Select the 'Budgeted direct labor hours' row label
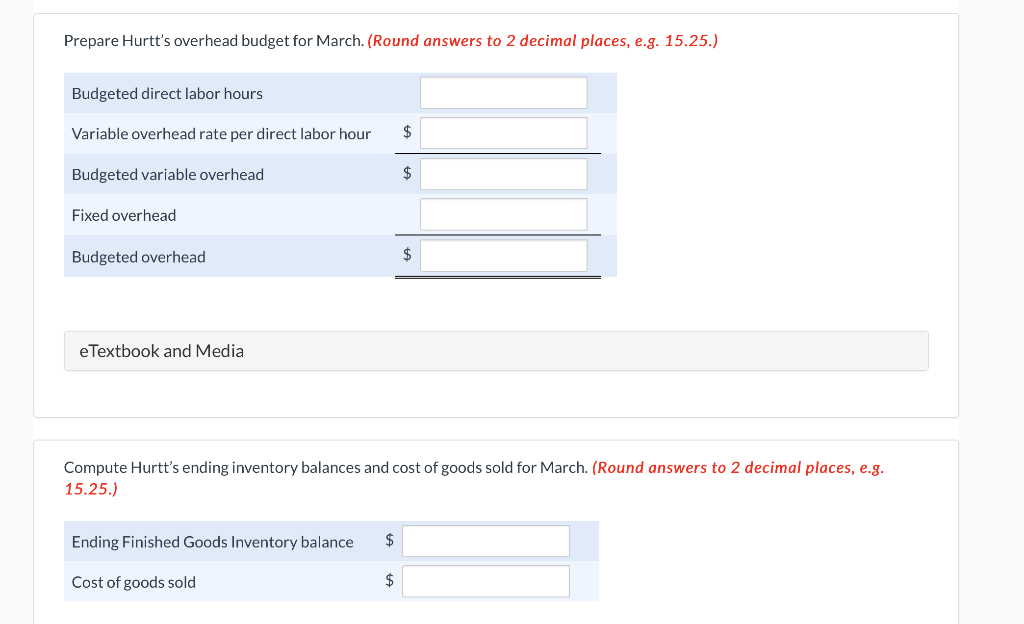Image resolution: width=1024 pixels, height=624 pixels. coord(167,94)
